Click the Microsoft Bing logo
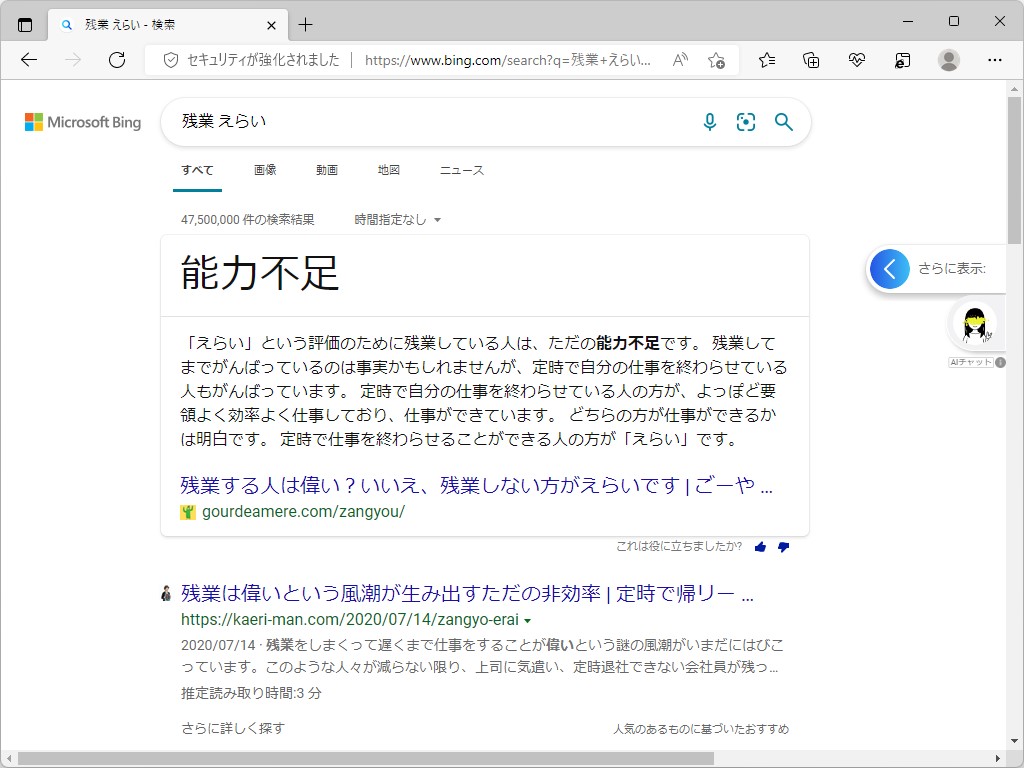Screen dimensions: 1024x768 (81, 122)
